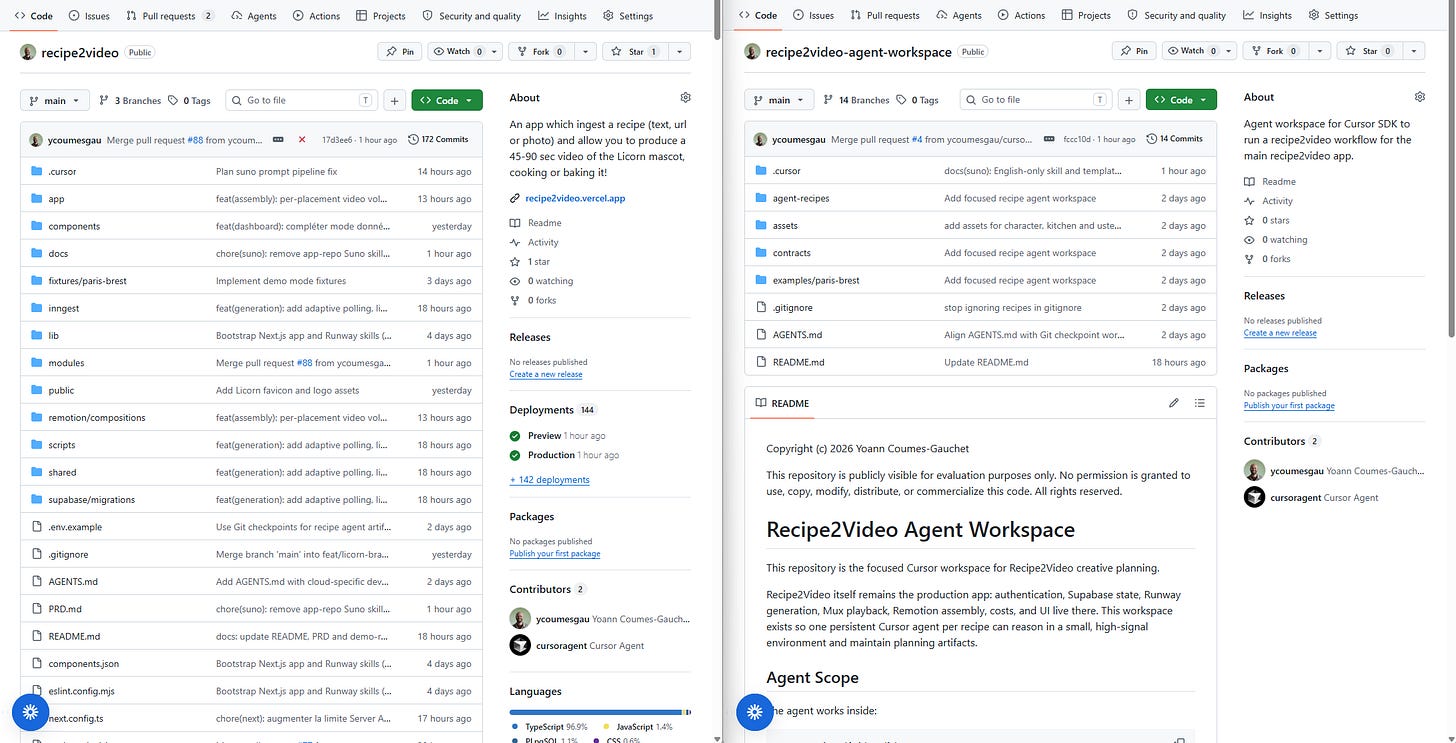Open the cursoragent contributor avatar in recipe2video
This screenshot has height=743, width=1456.
[520, 646]
